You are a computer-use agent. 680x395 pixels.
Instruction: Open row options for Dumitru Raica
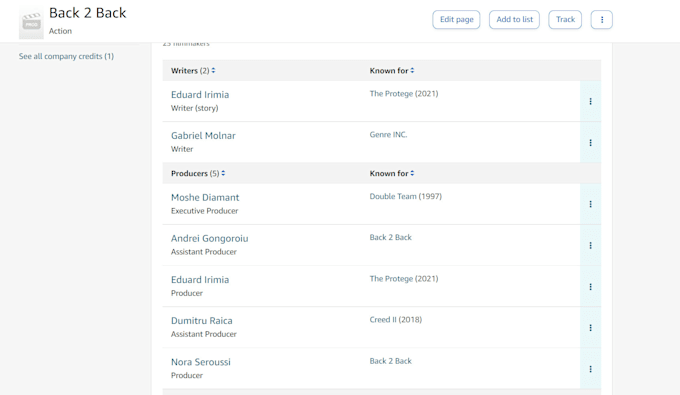[x=590, y=328]
